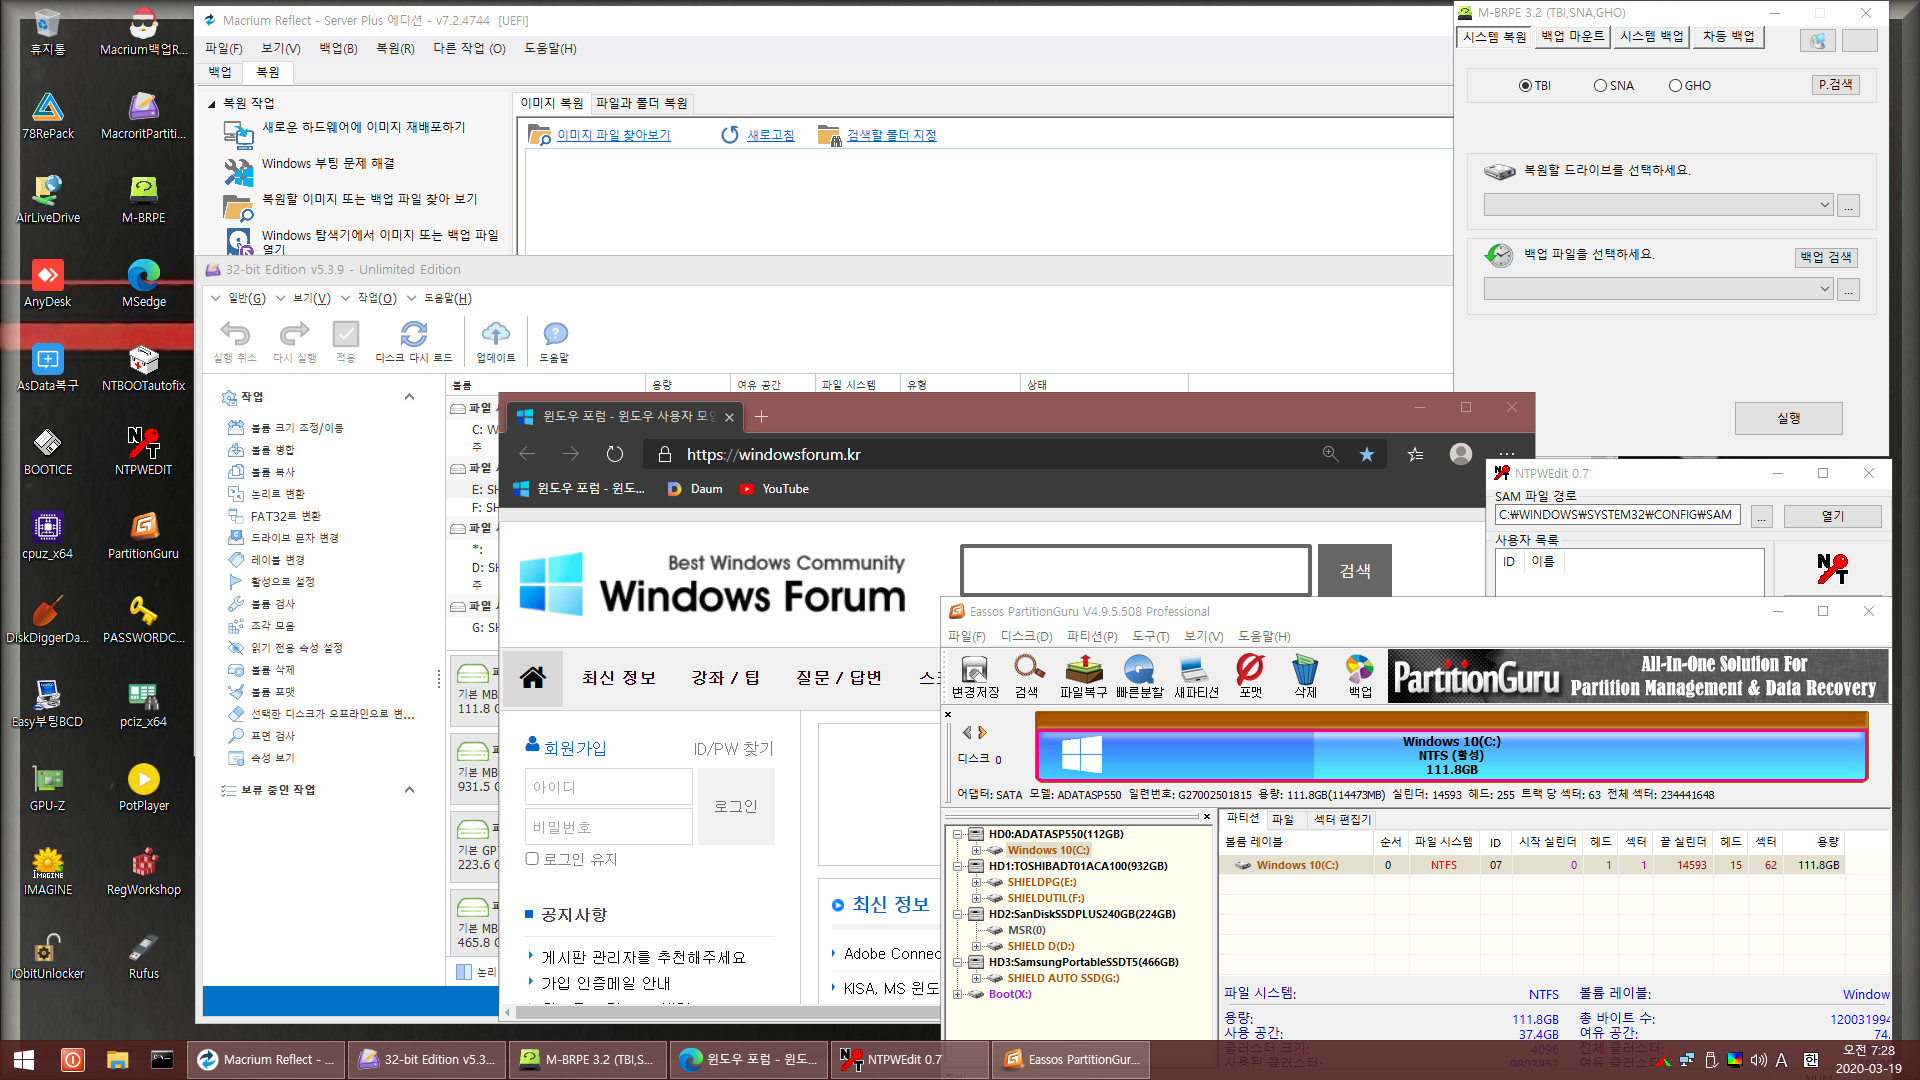
Task: Open the browser profile avatar icon
Action: [1460, 454]
